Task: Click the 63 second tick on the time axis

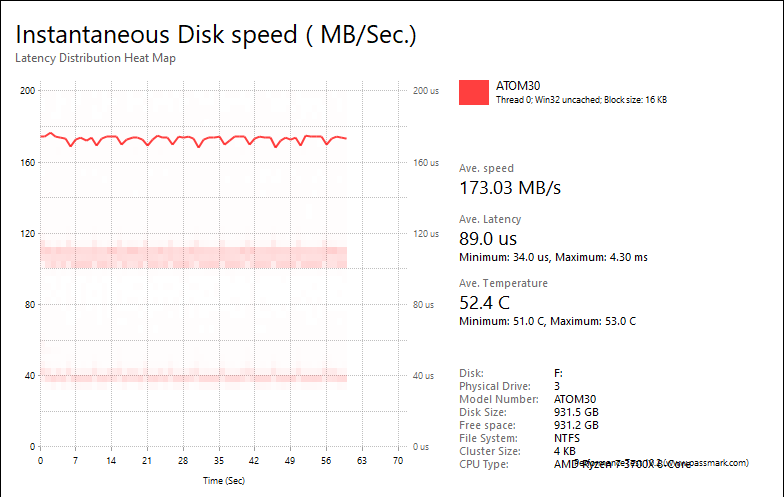Action: coord(362,460)
